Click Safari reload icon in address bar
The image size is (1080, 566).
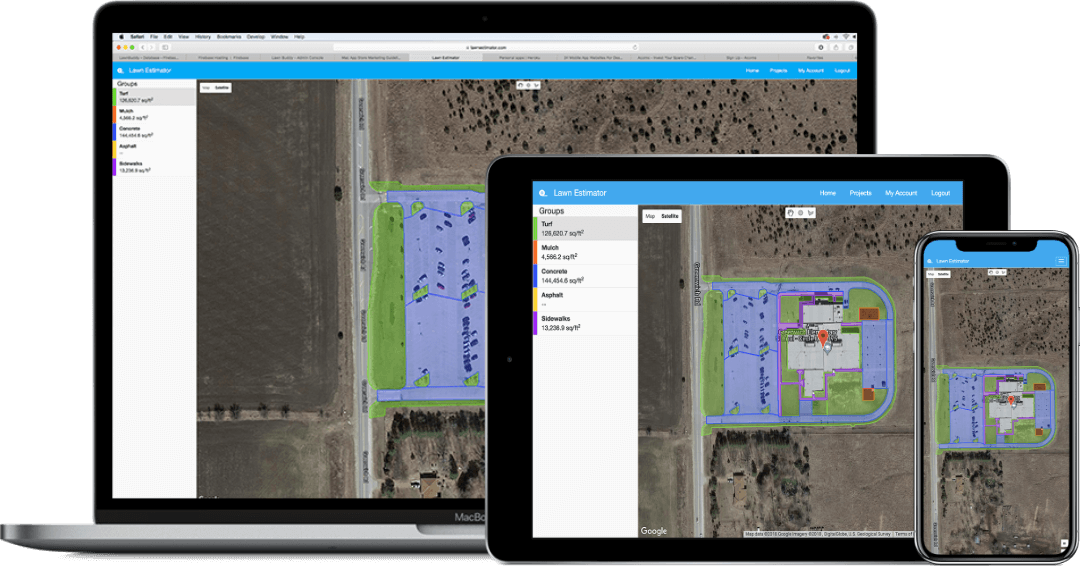pos(635,48)
